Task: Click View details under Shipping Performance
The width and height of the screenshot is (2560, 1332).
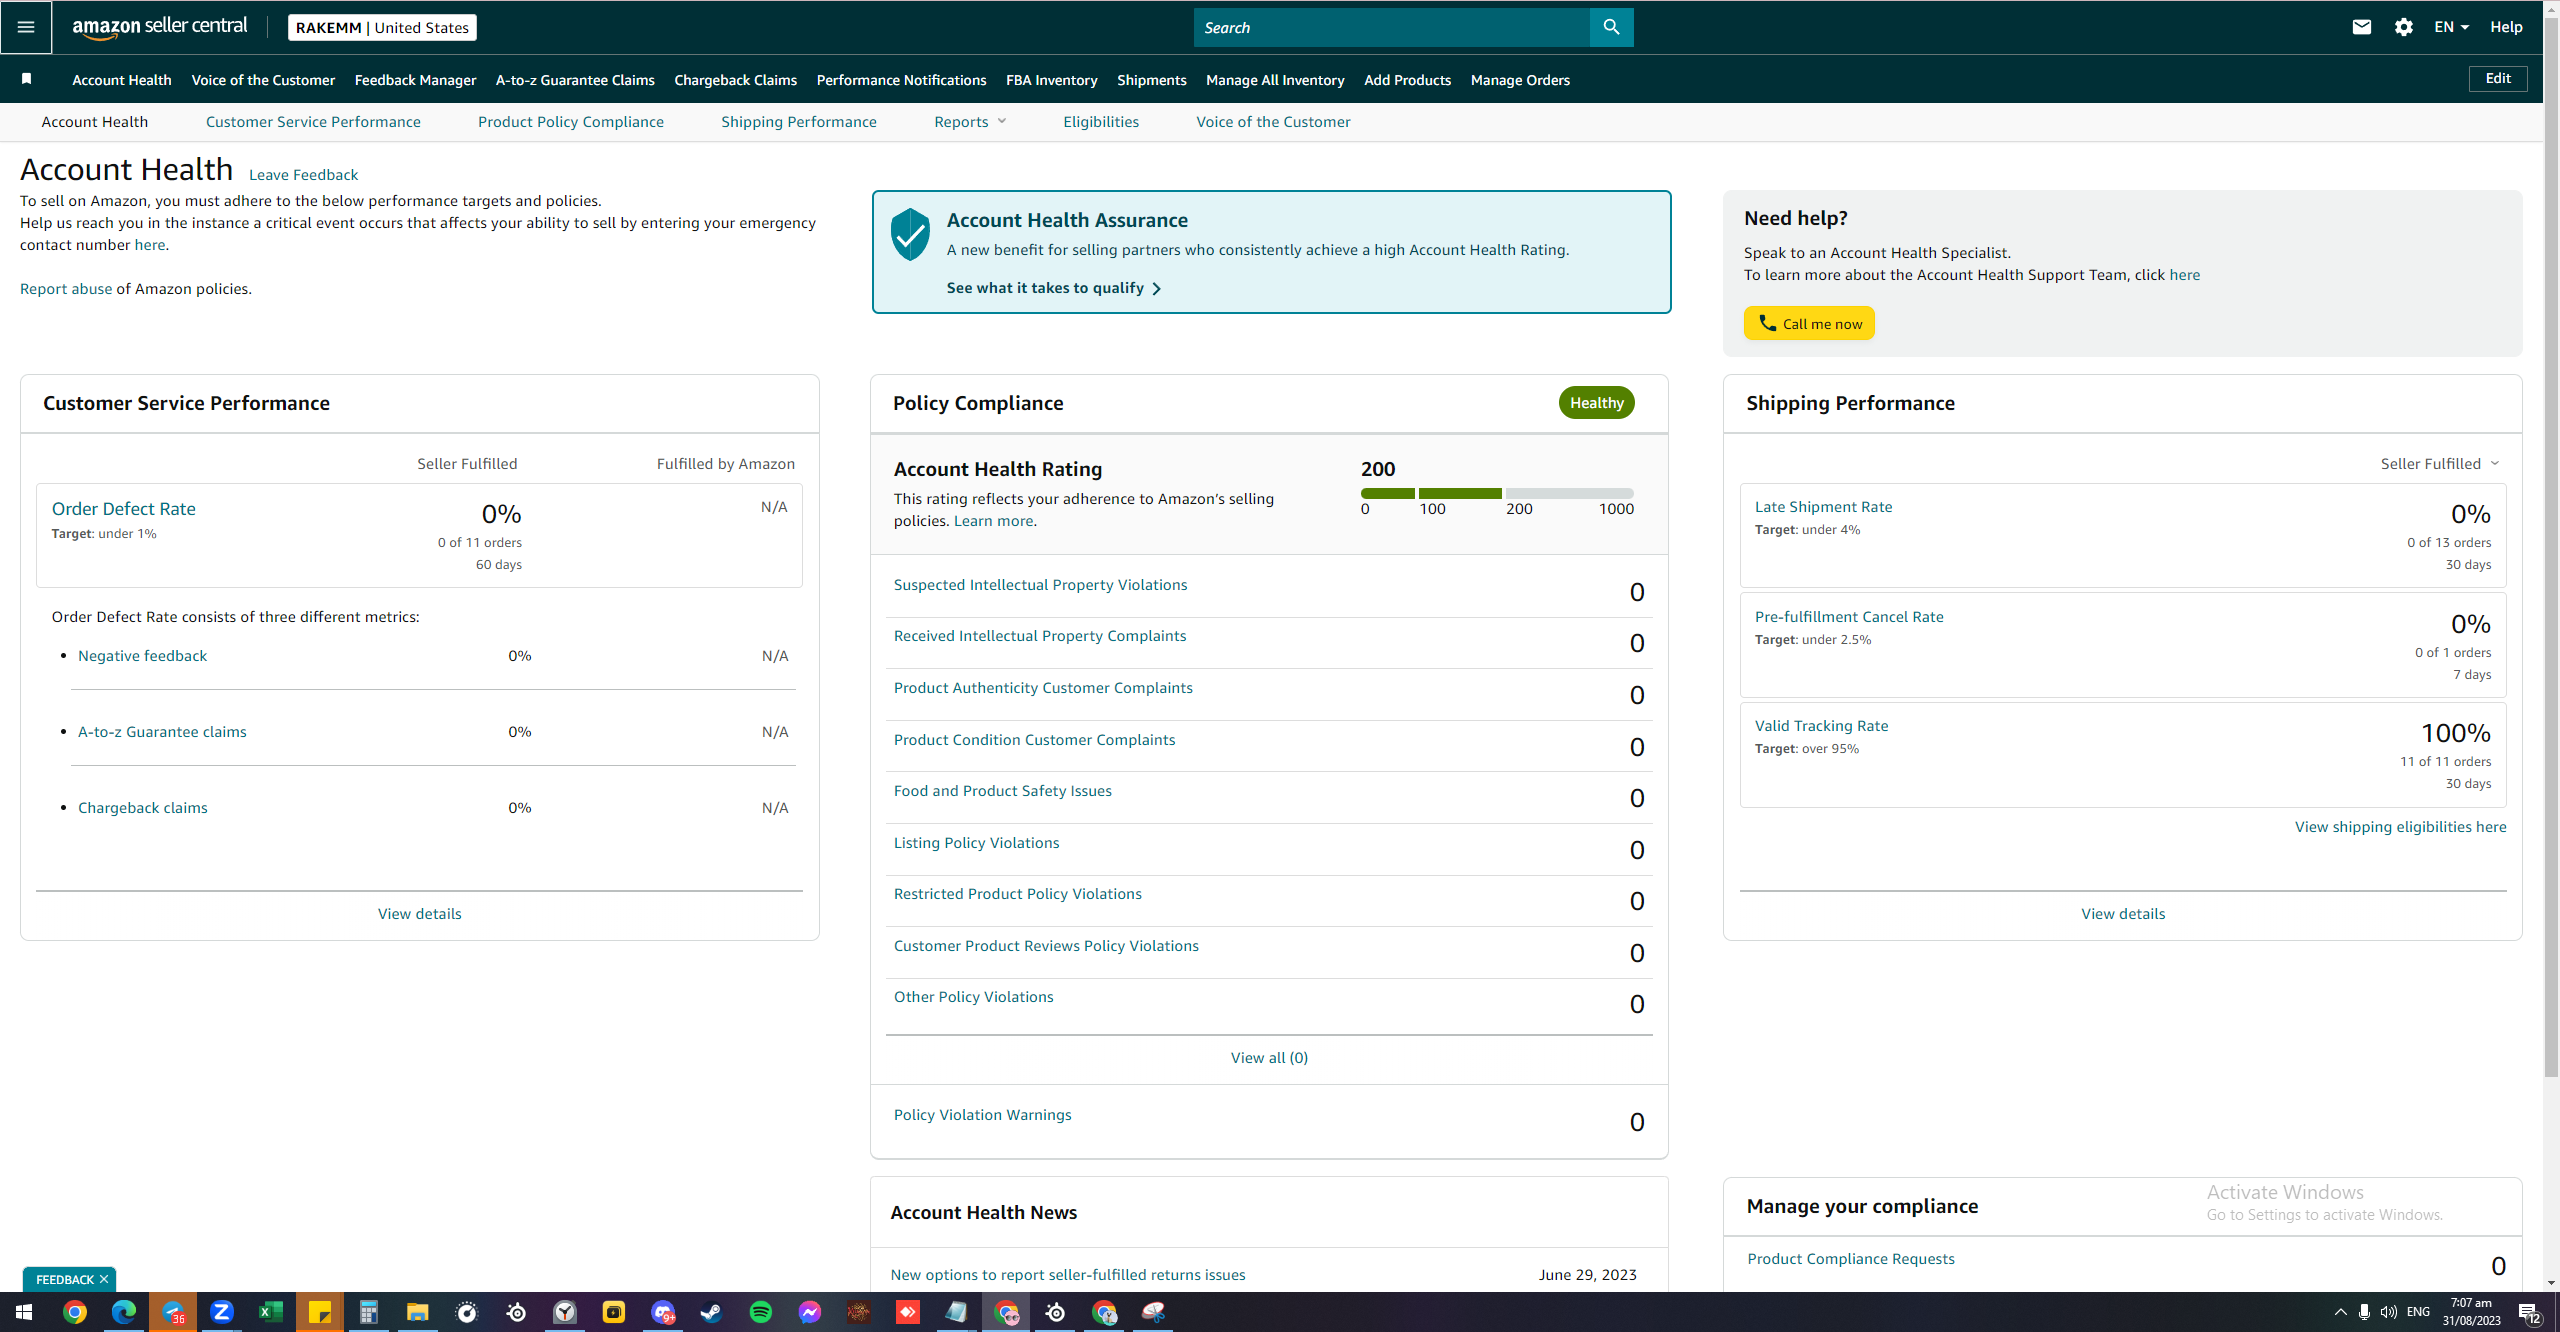Action: point(2123,914)
